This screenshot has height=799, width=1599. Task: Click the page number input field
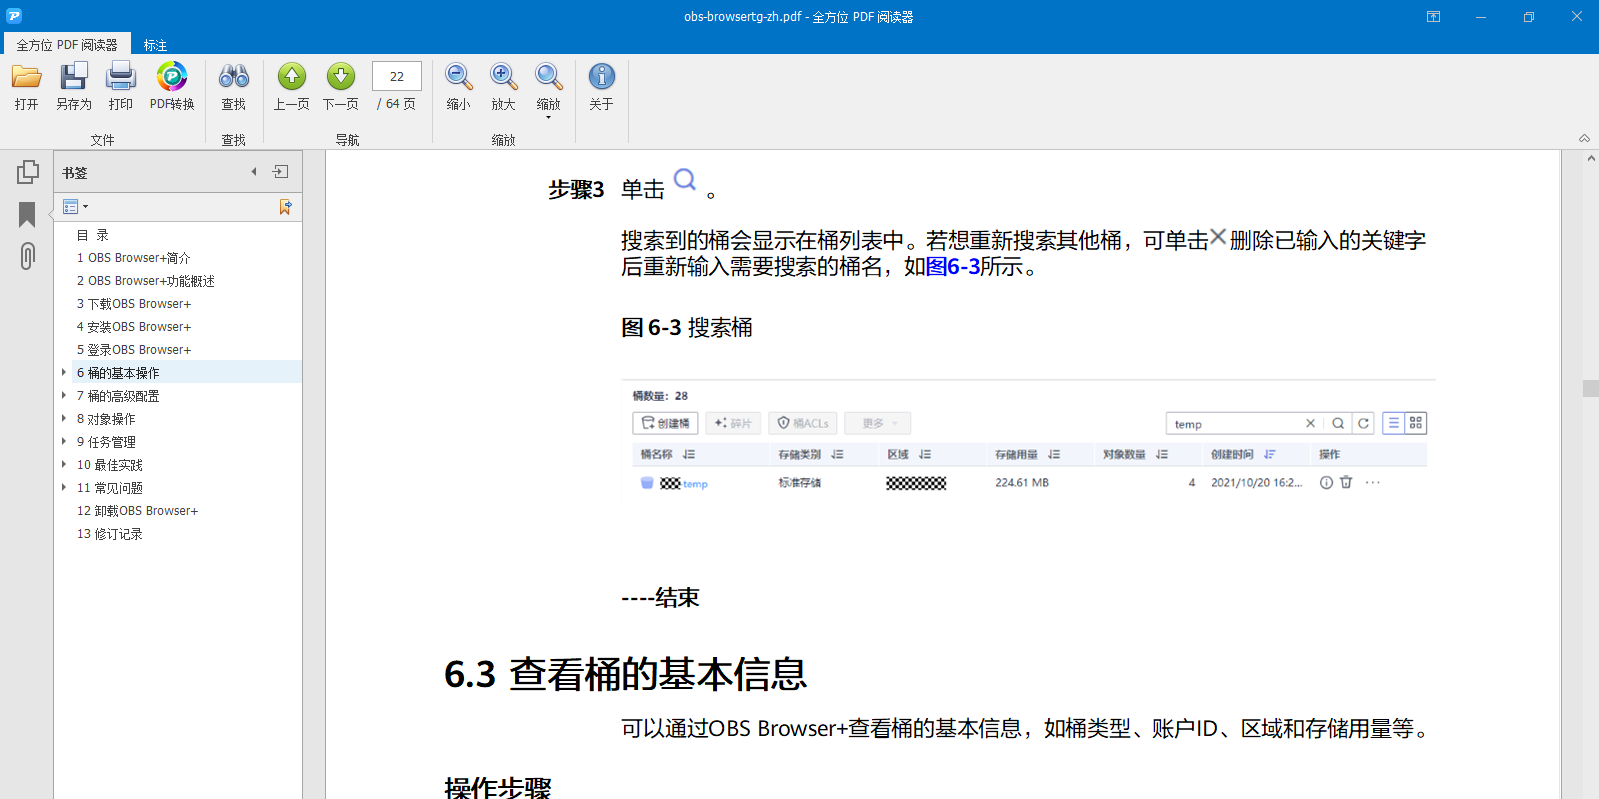click(397, 76)
